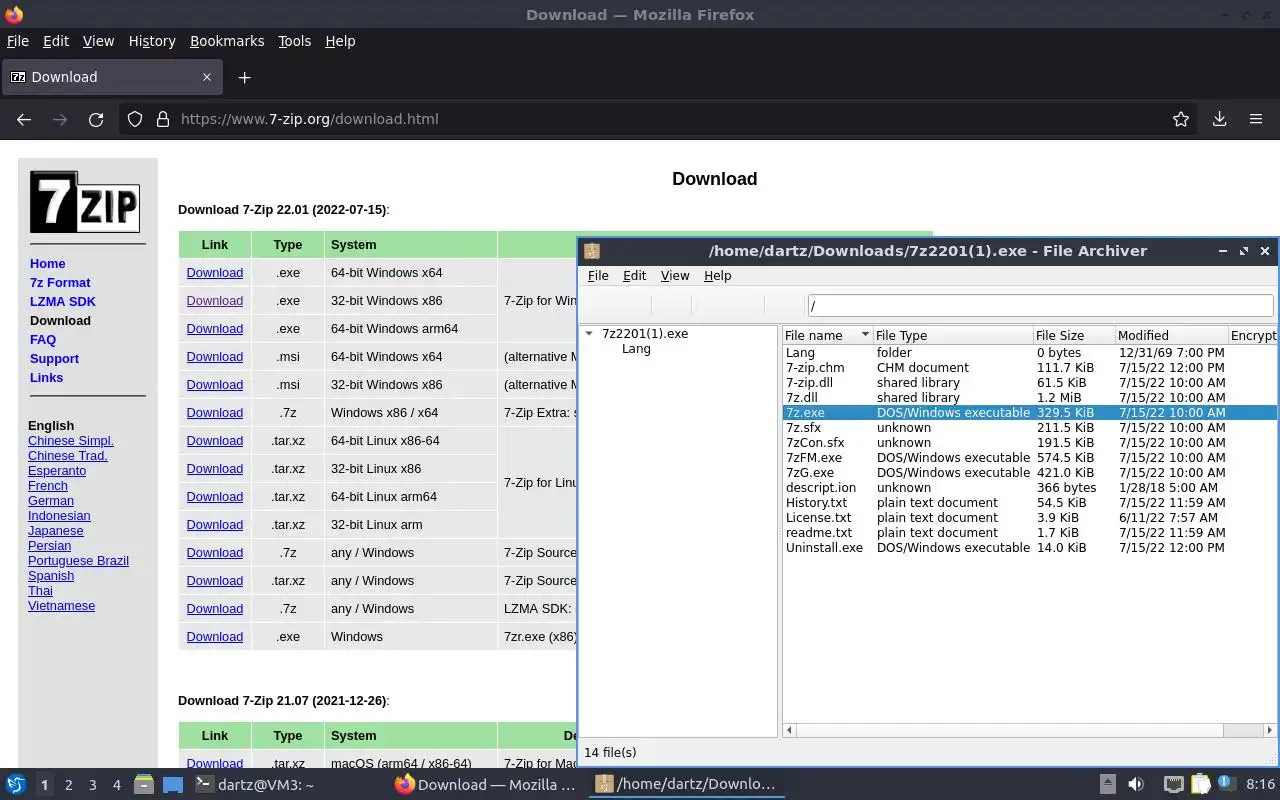Open the 7z Format sidebar link
The height and width of the screenshot is (800, 1280).
[60, 282]
